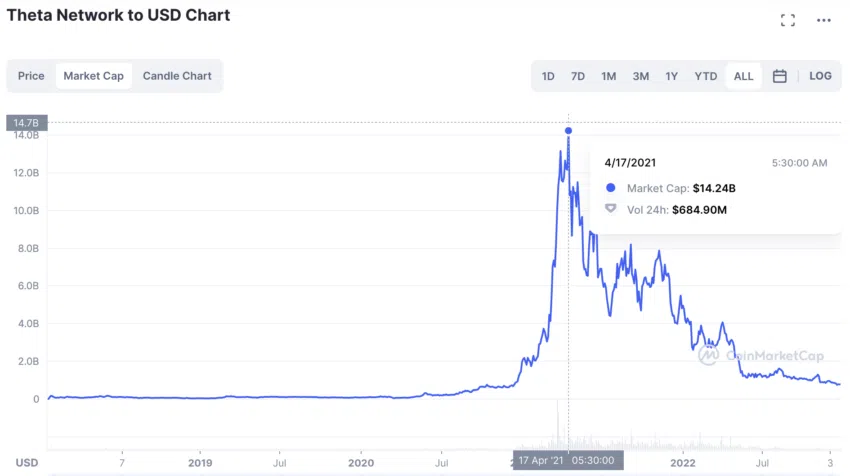Click the CoinMarketCap watermark logo
The height and width of the screenshot is (476, 850).
click(x=708, y=355)
